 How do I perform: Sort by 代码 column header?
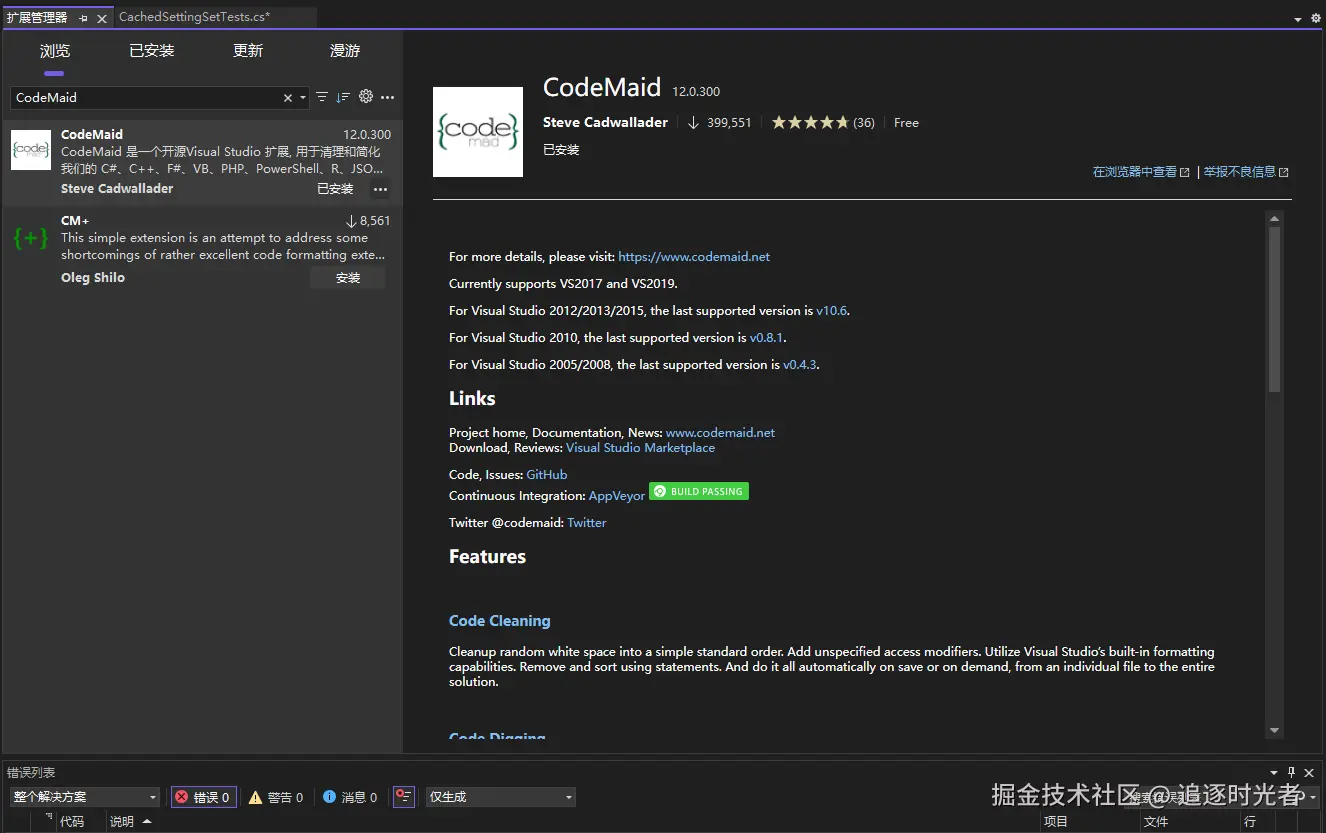tap(72, 821)
